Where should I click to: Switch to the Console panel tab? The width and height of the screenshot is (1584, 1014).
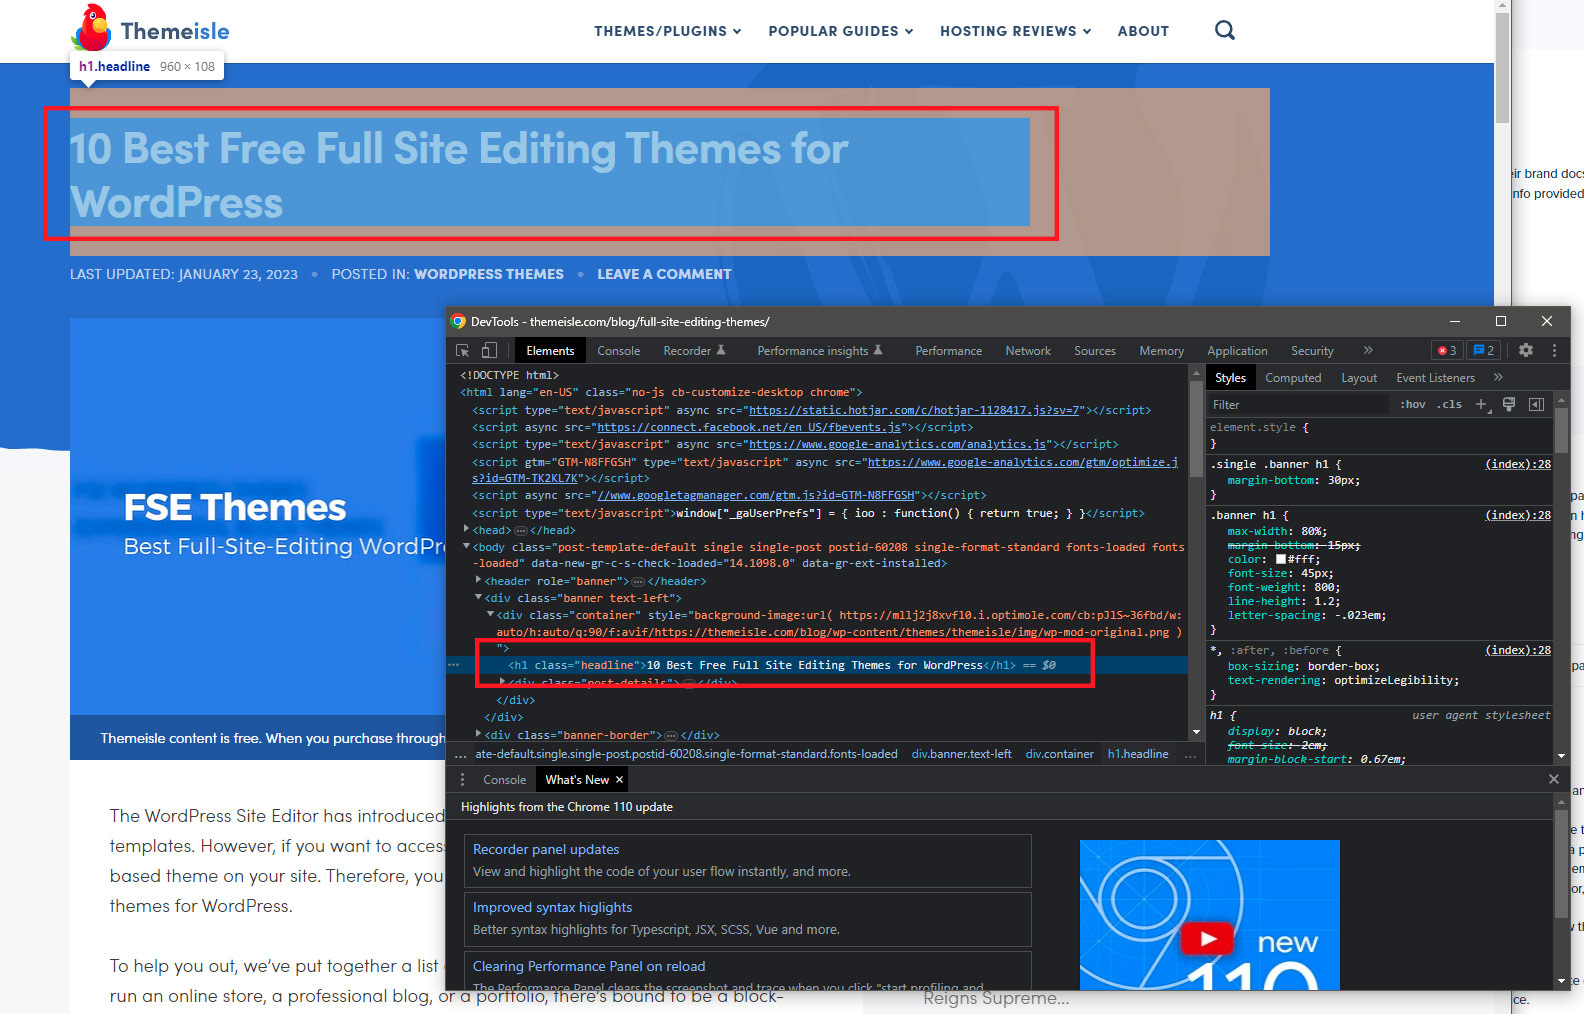[618, 351]
